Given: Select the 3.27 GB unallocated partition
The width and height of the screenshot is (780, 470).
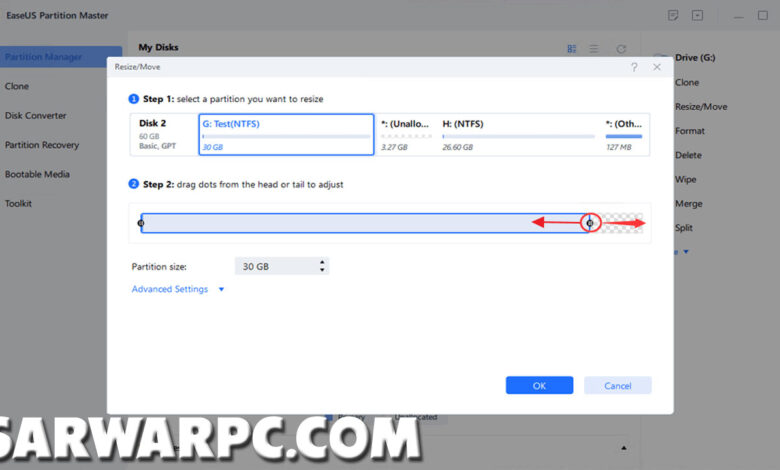Looking at the screenshot, I should pos(406,135).
